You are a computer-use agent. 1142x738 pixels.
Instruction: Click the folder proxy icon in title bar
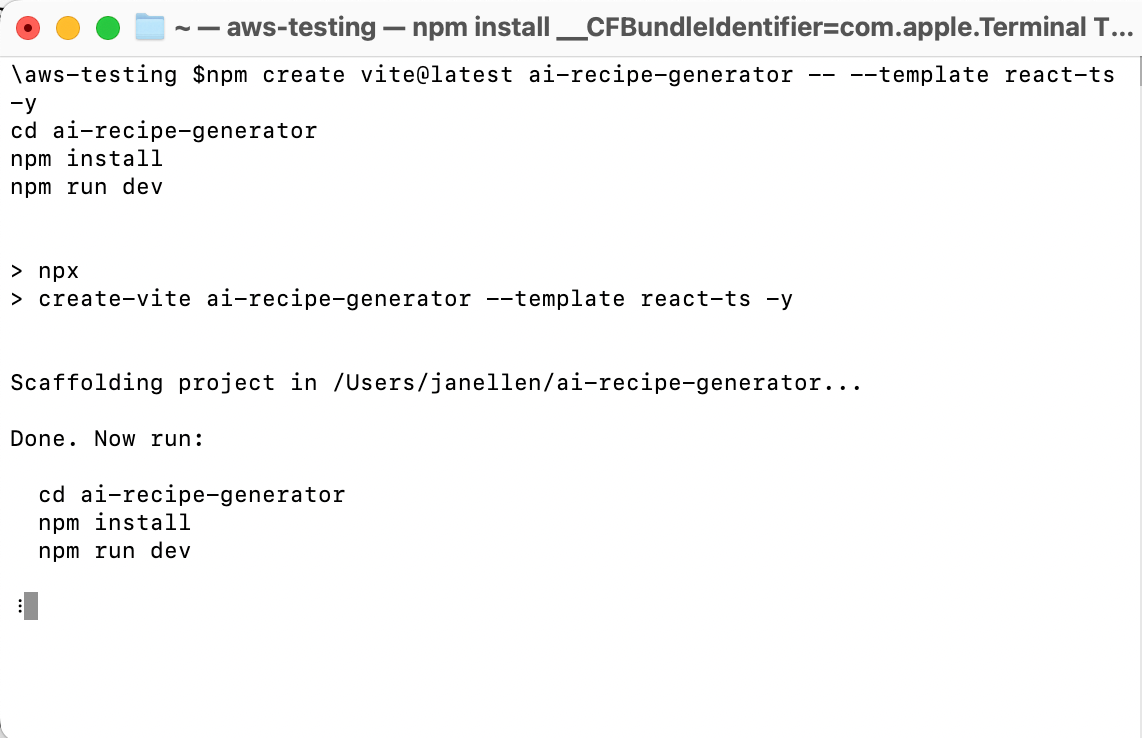click(x=150, y=28)
